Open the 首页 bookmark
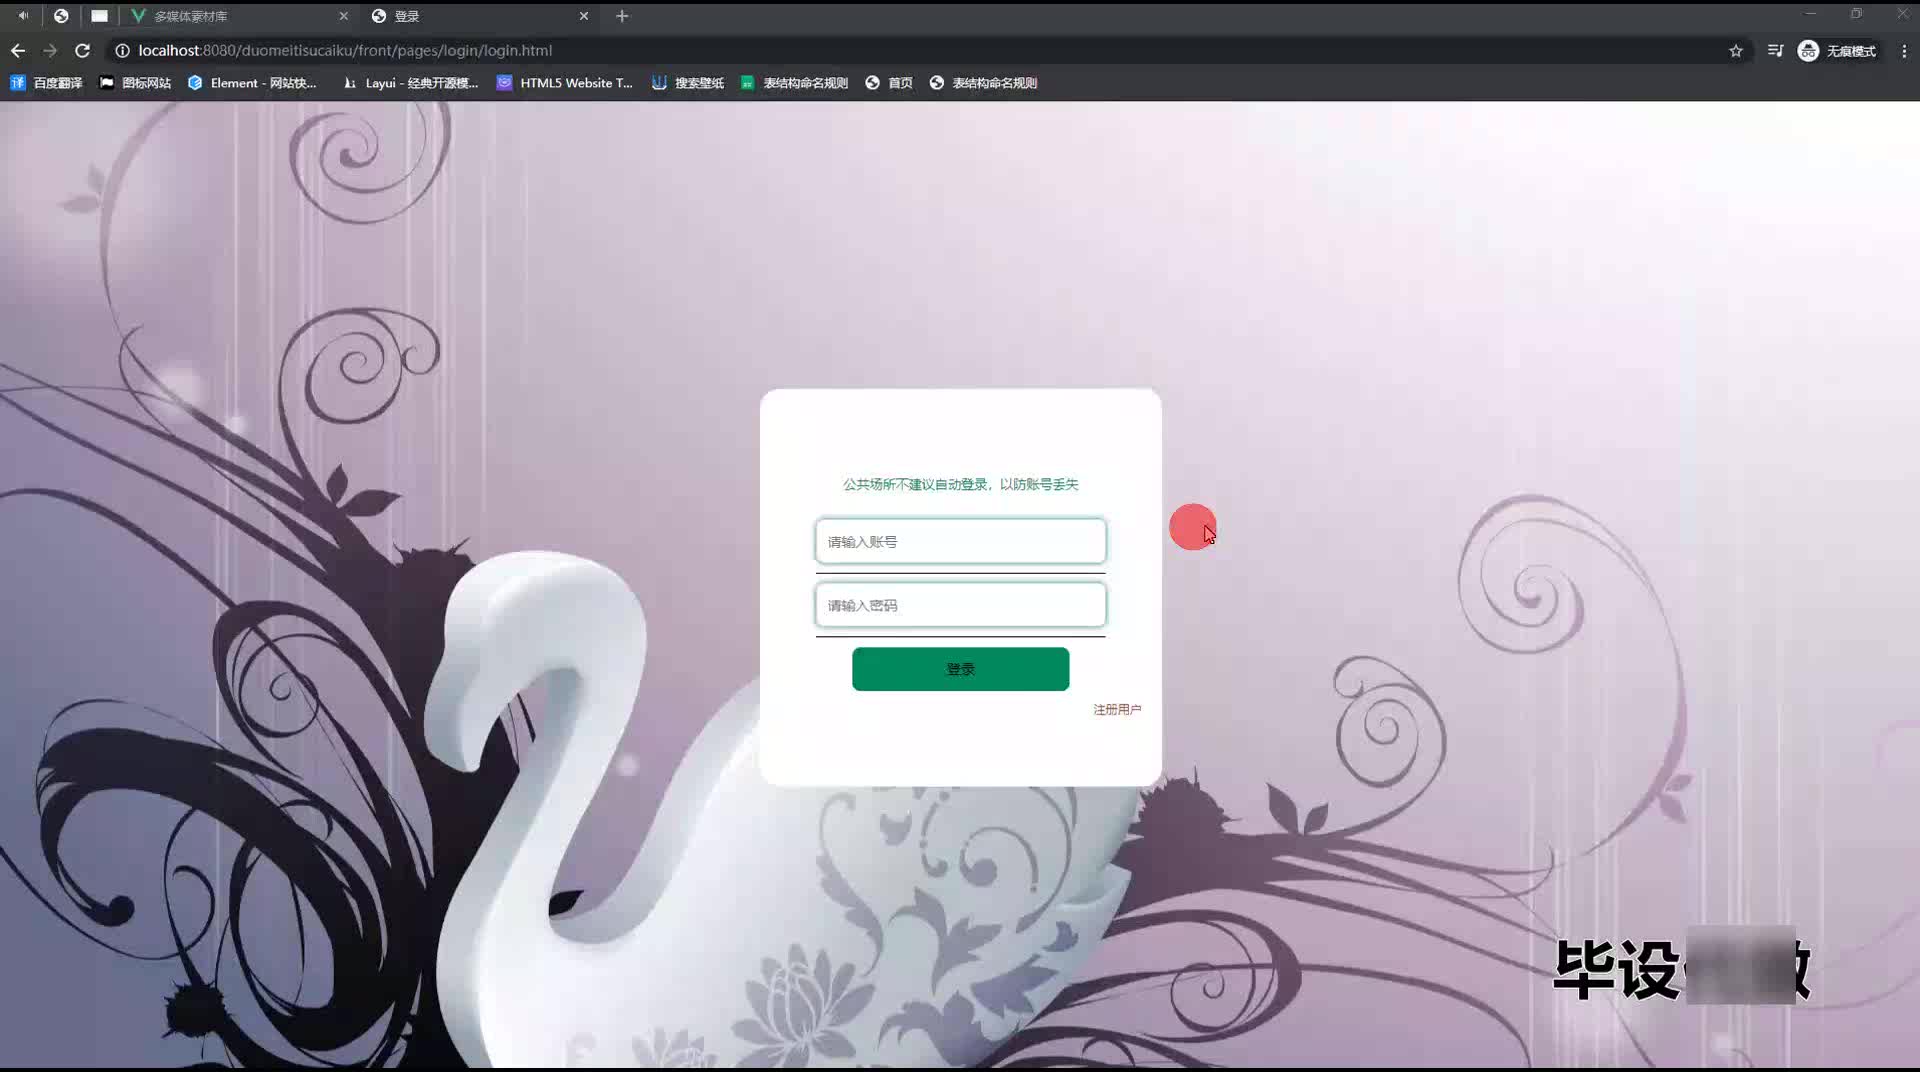Viewport: 1920px width, 1072px height. coord(889,83)
